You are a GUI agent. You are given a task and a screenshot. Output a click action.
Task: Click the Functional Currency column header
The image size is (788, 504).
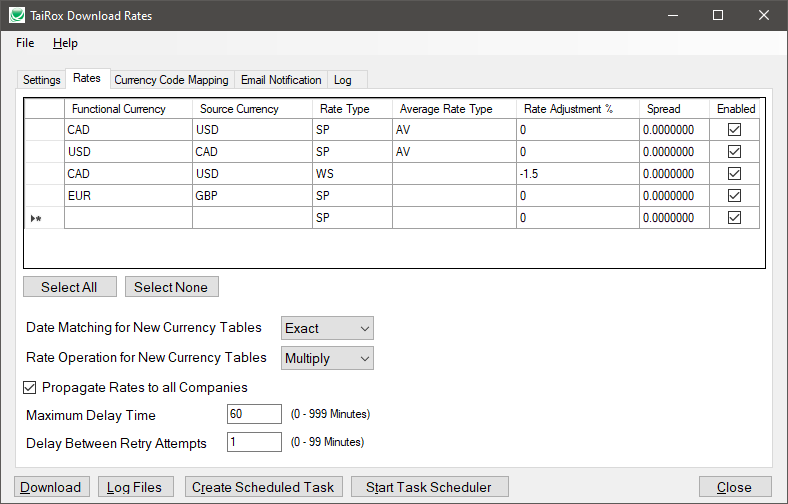pos(128,109)
